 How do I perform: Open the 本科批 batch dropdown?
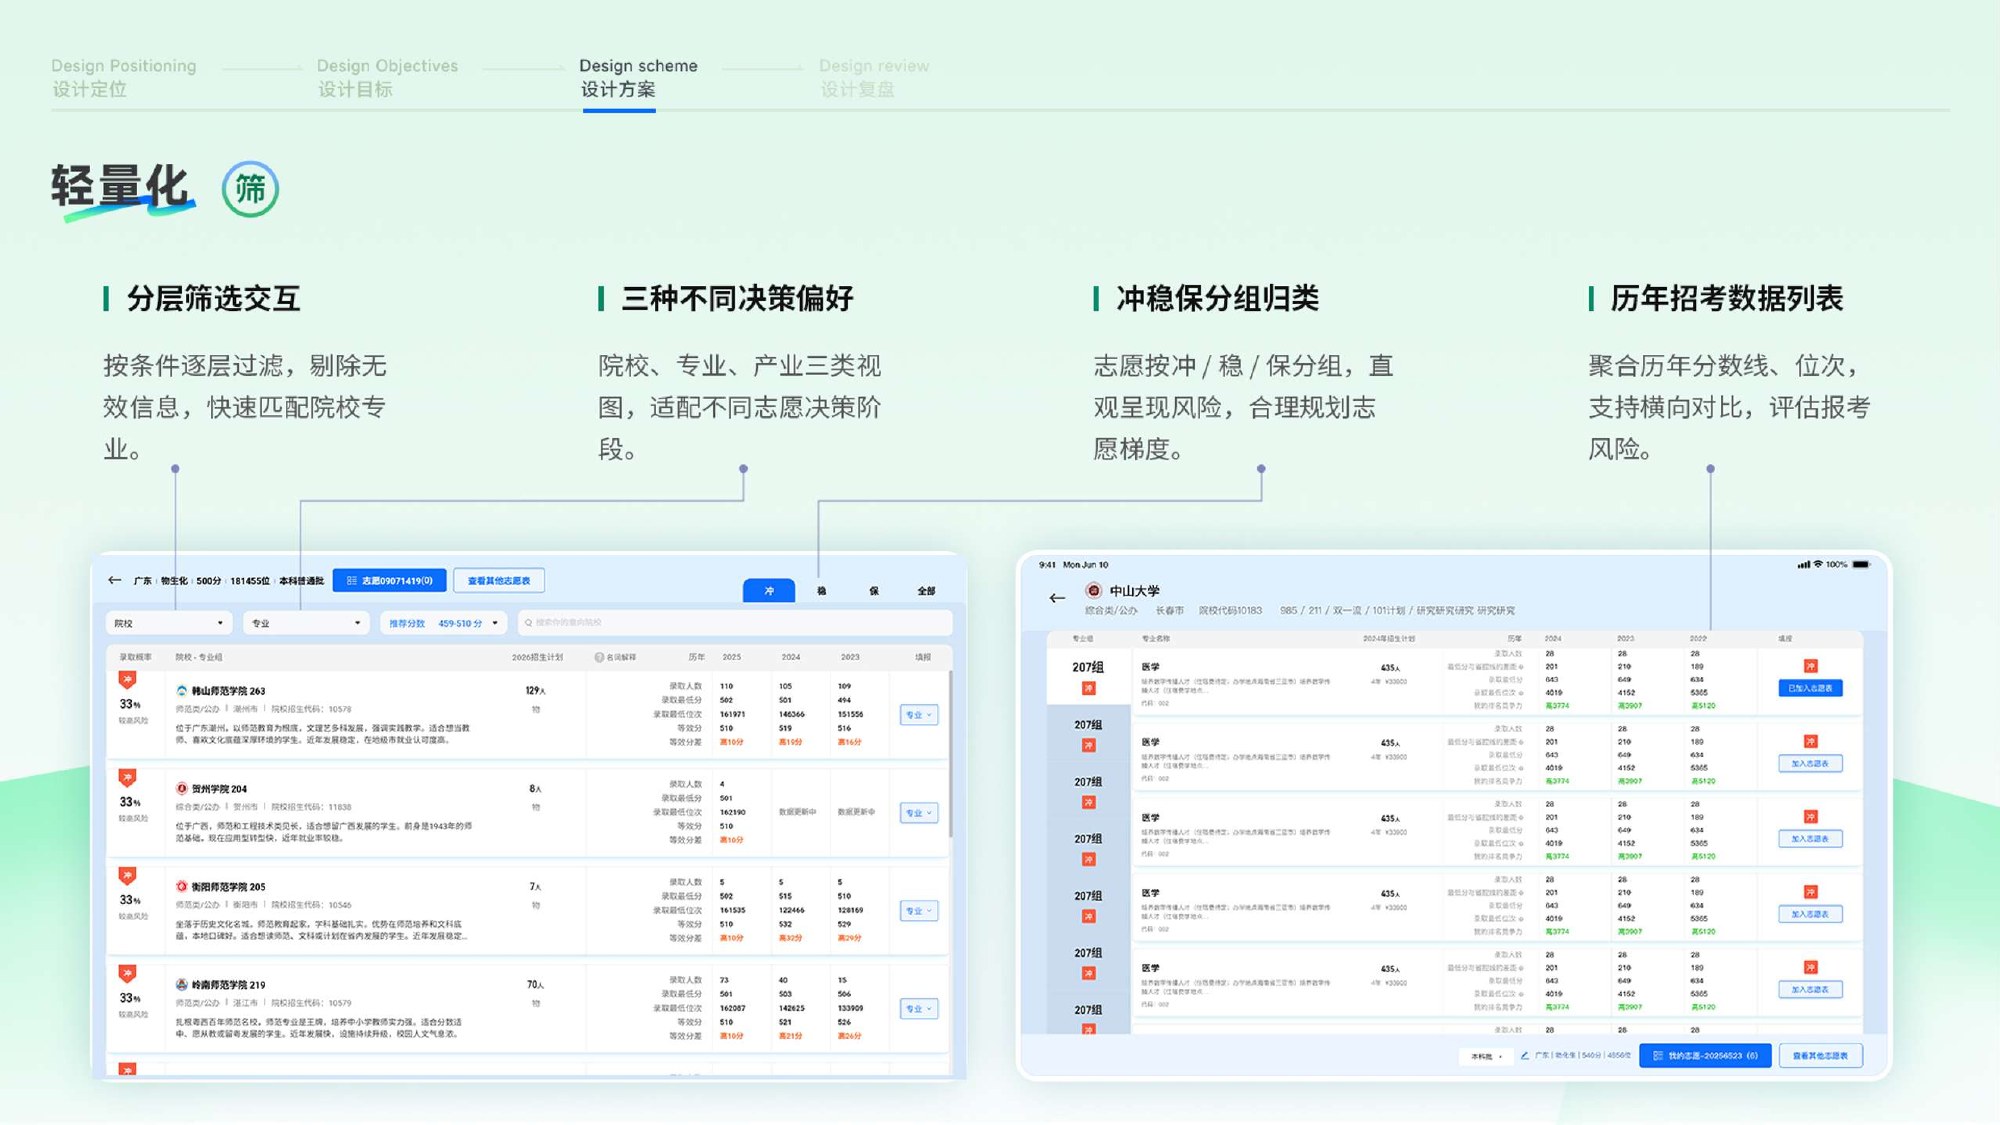point(1486,1055)
